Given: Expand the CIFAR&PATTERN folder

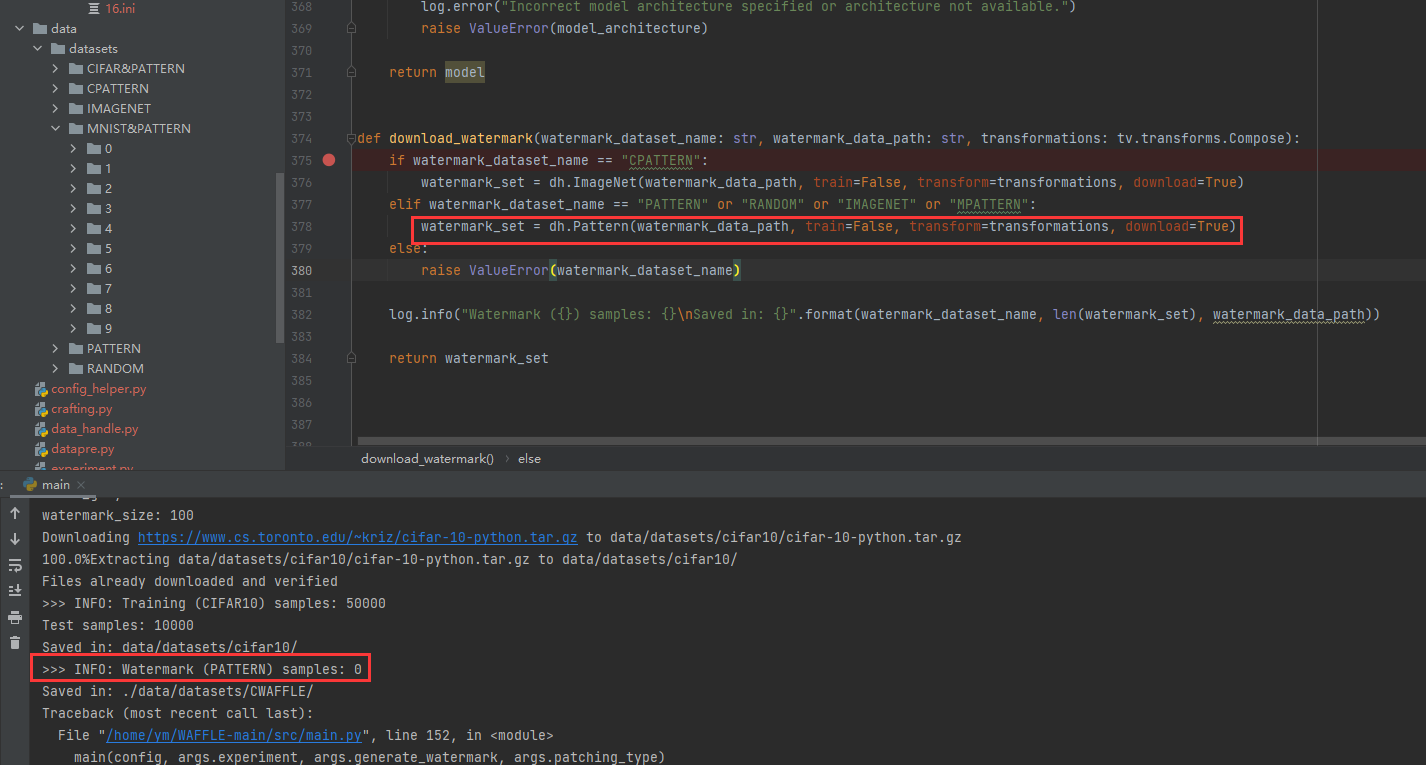Looking at the screenshot, I should click(x=55, y=68).
